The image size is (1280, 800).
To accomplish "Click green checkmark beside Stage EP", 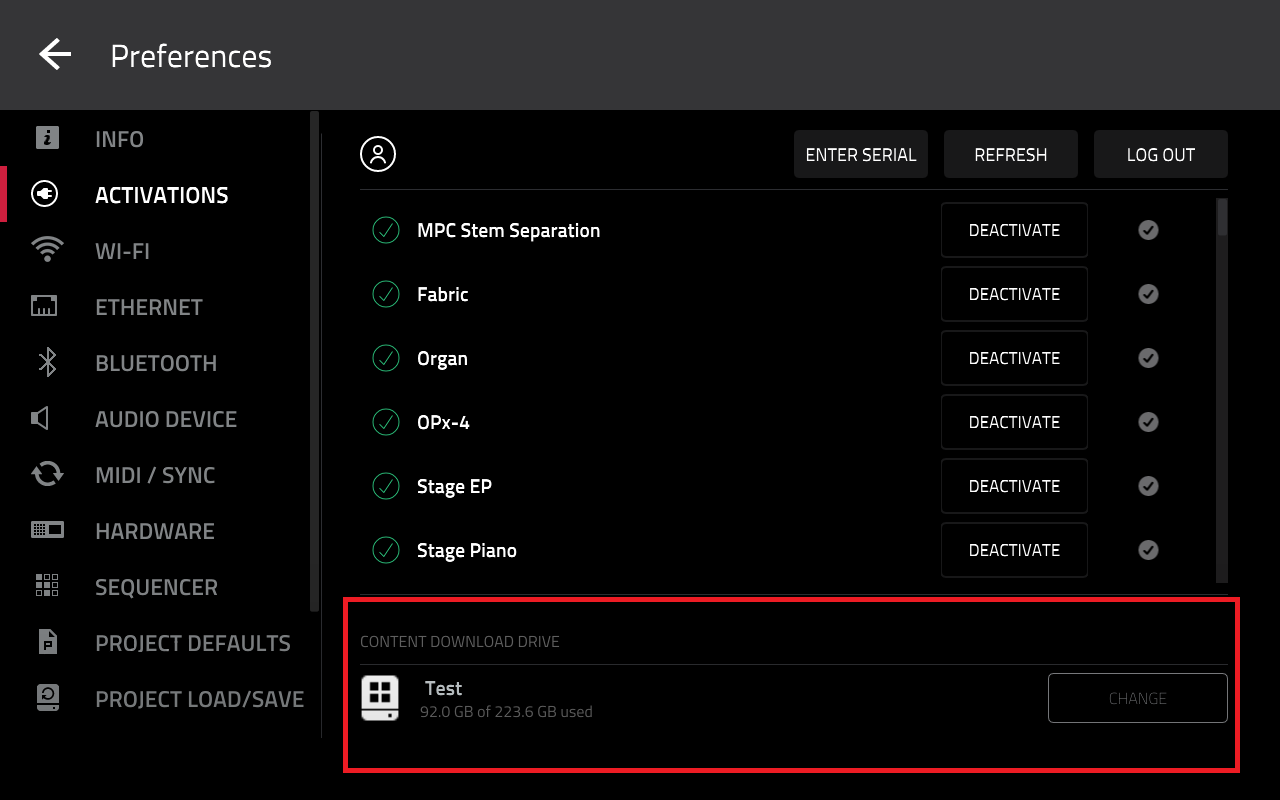I will click(386, 486).
